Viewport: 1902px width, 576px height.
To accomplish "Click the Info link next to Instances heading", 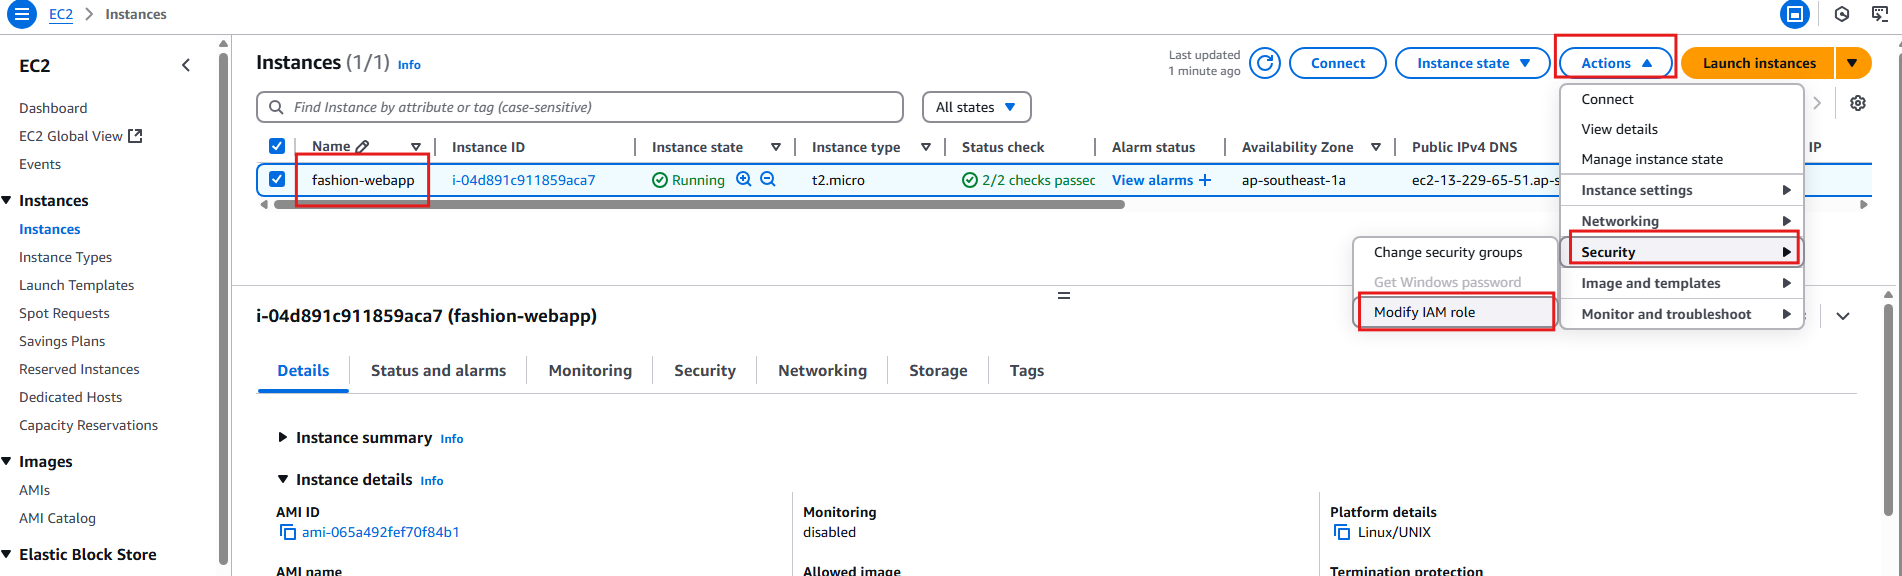I will (409, 65).
